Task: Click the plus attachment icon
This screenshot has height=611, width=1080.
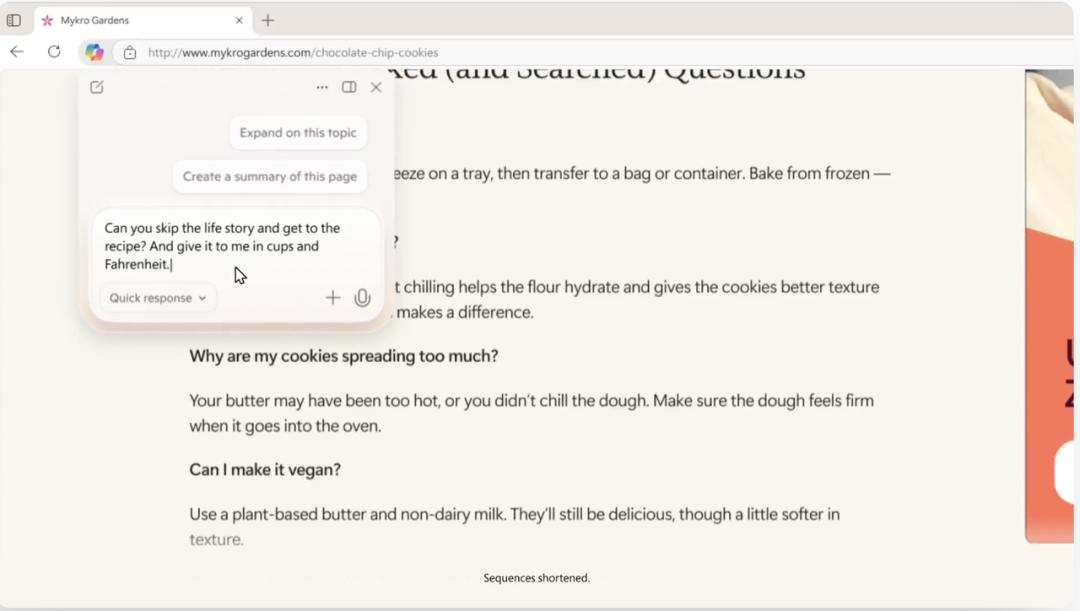Action: (x=333, y=298)
